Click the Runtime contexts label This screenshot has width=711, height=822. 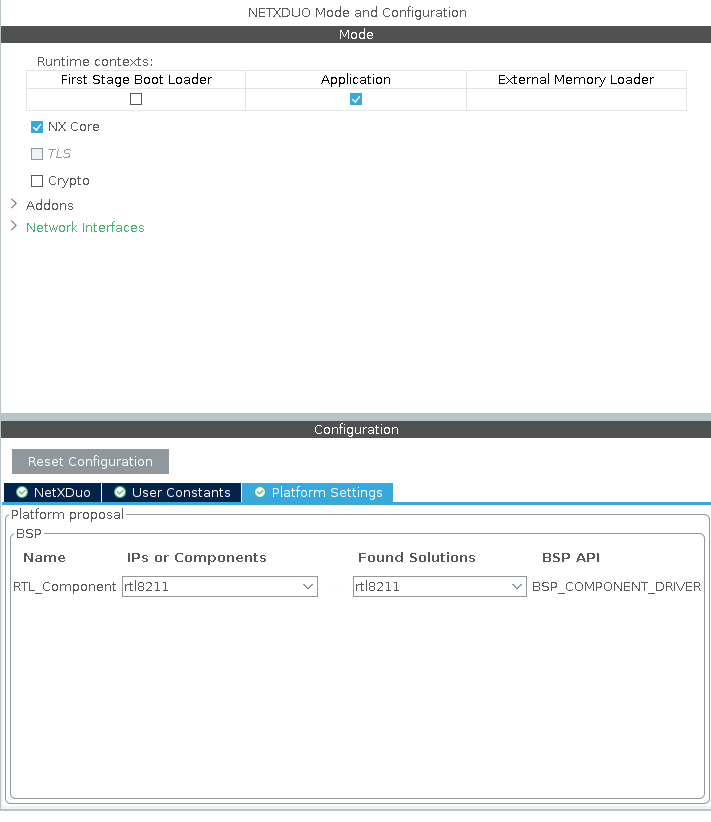click(95, 62)
